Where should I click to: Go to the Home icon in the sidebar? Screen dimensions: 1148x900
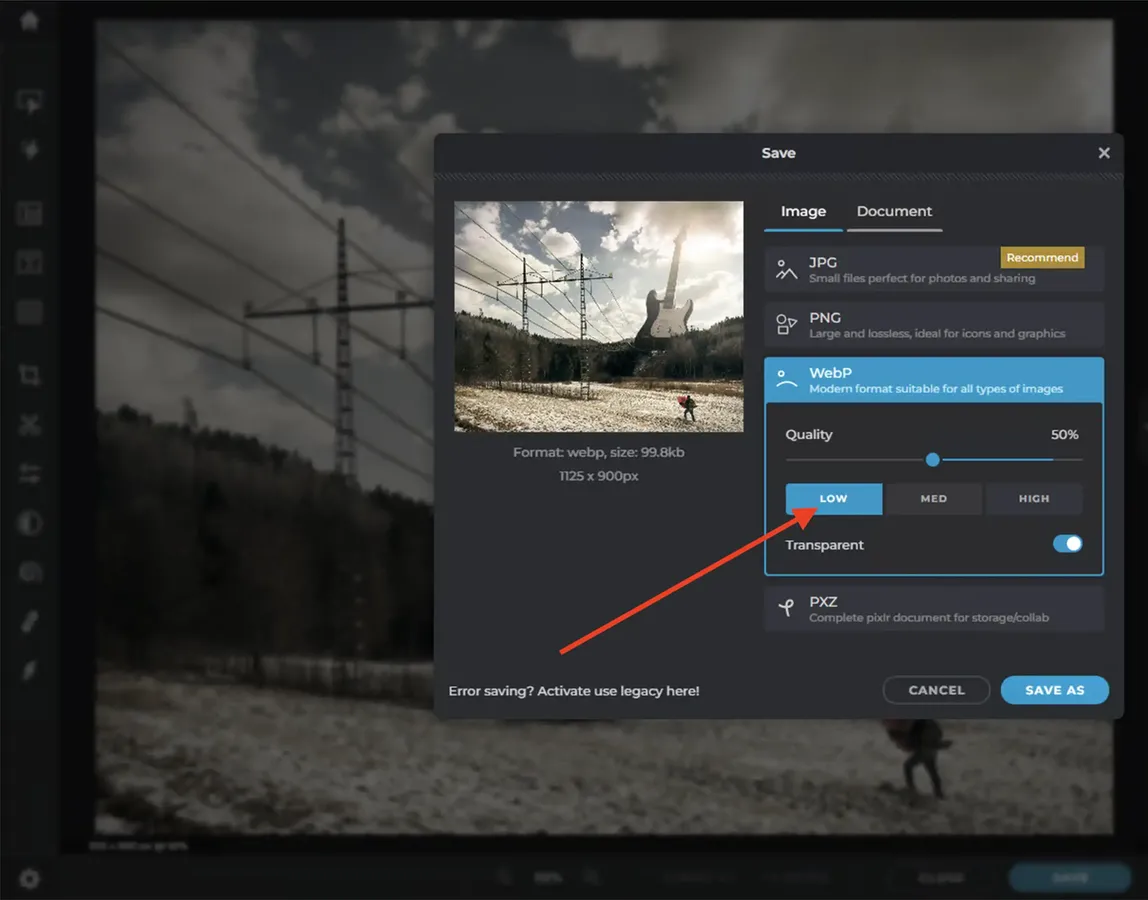(x=29, y=21)
